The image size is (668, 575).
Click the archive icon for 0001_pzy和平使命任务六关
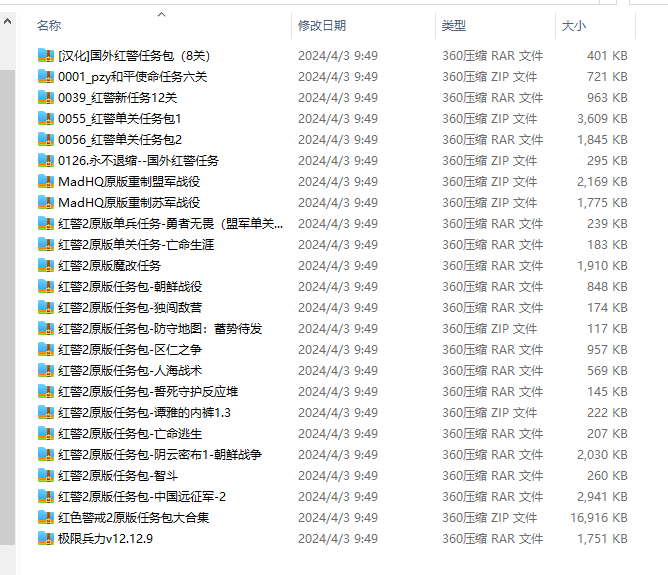45,76
